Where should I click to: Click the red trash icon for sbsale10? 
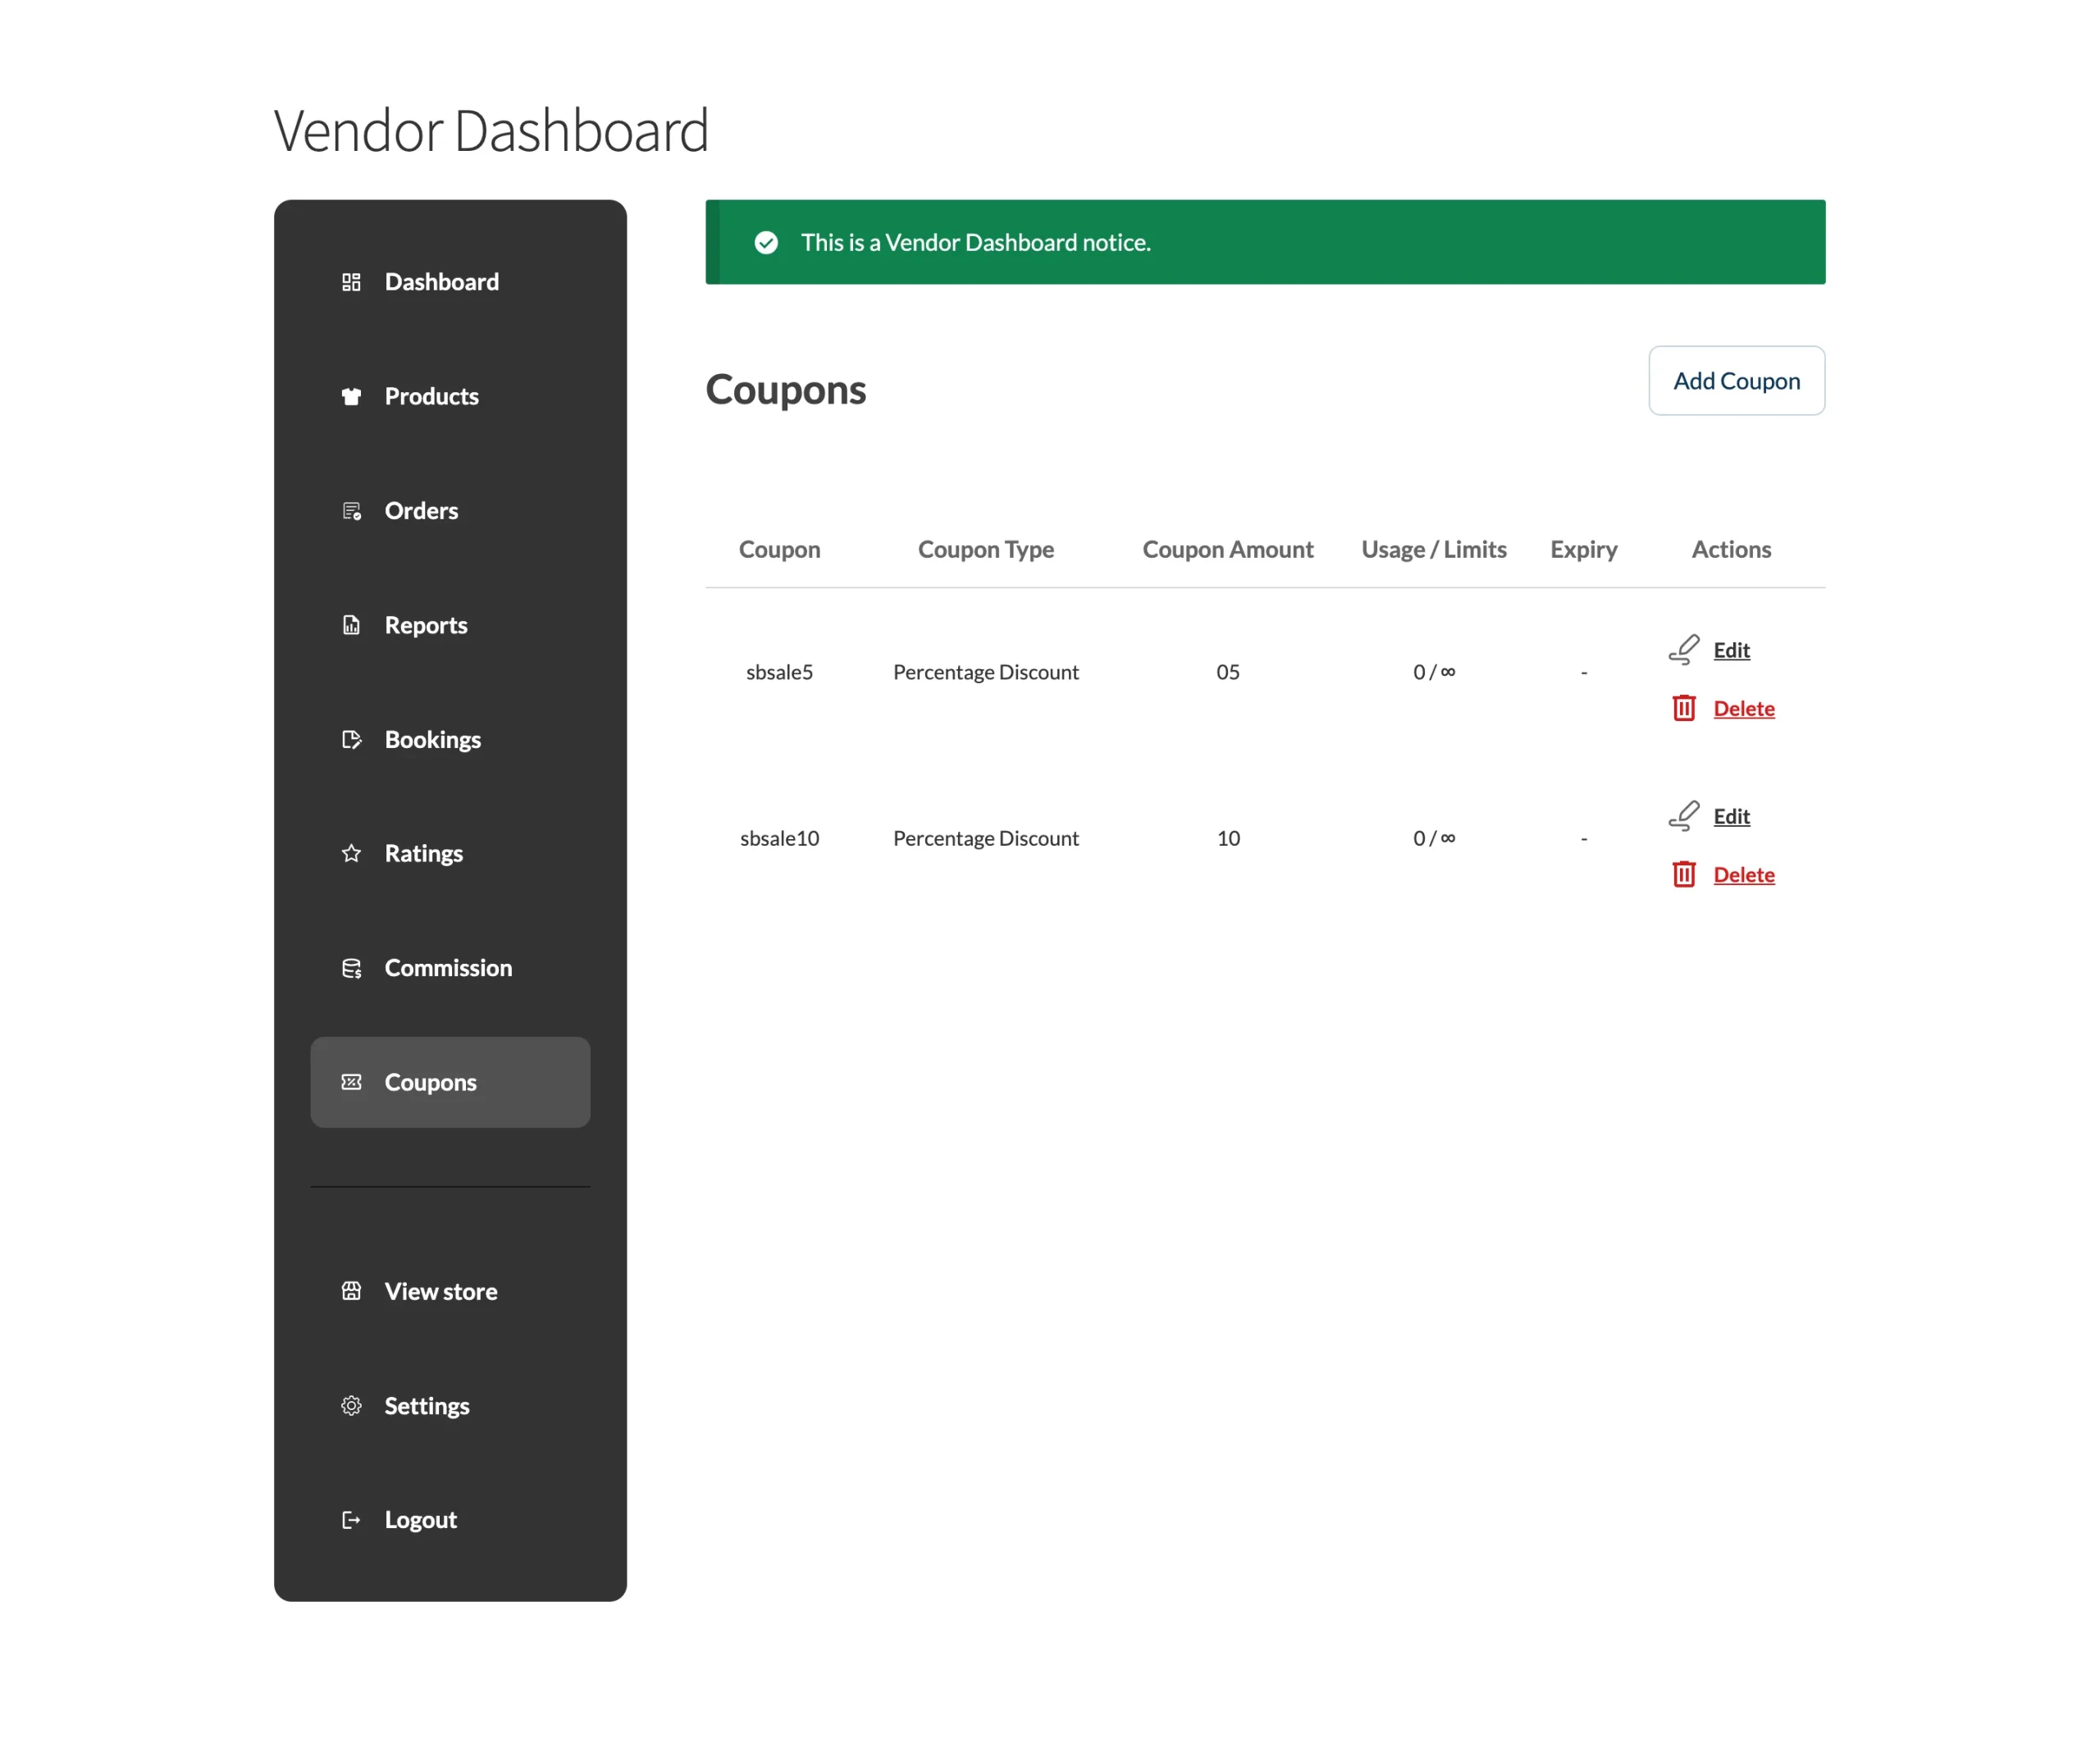[1684, 875]
